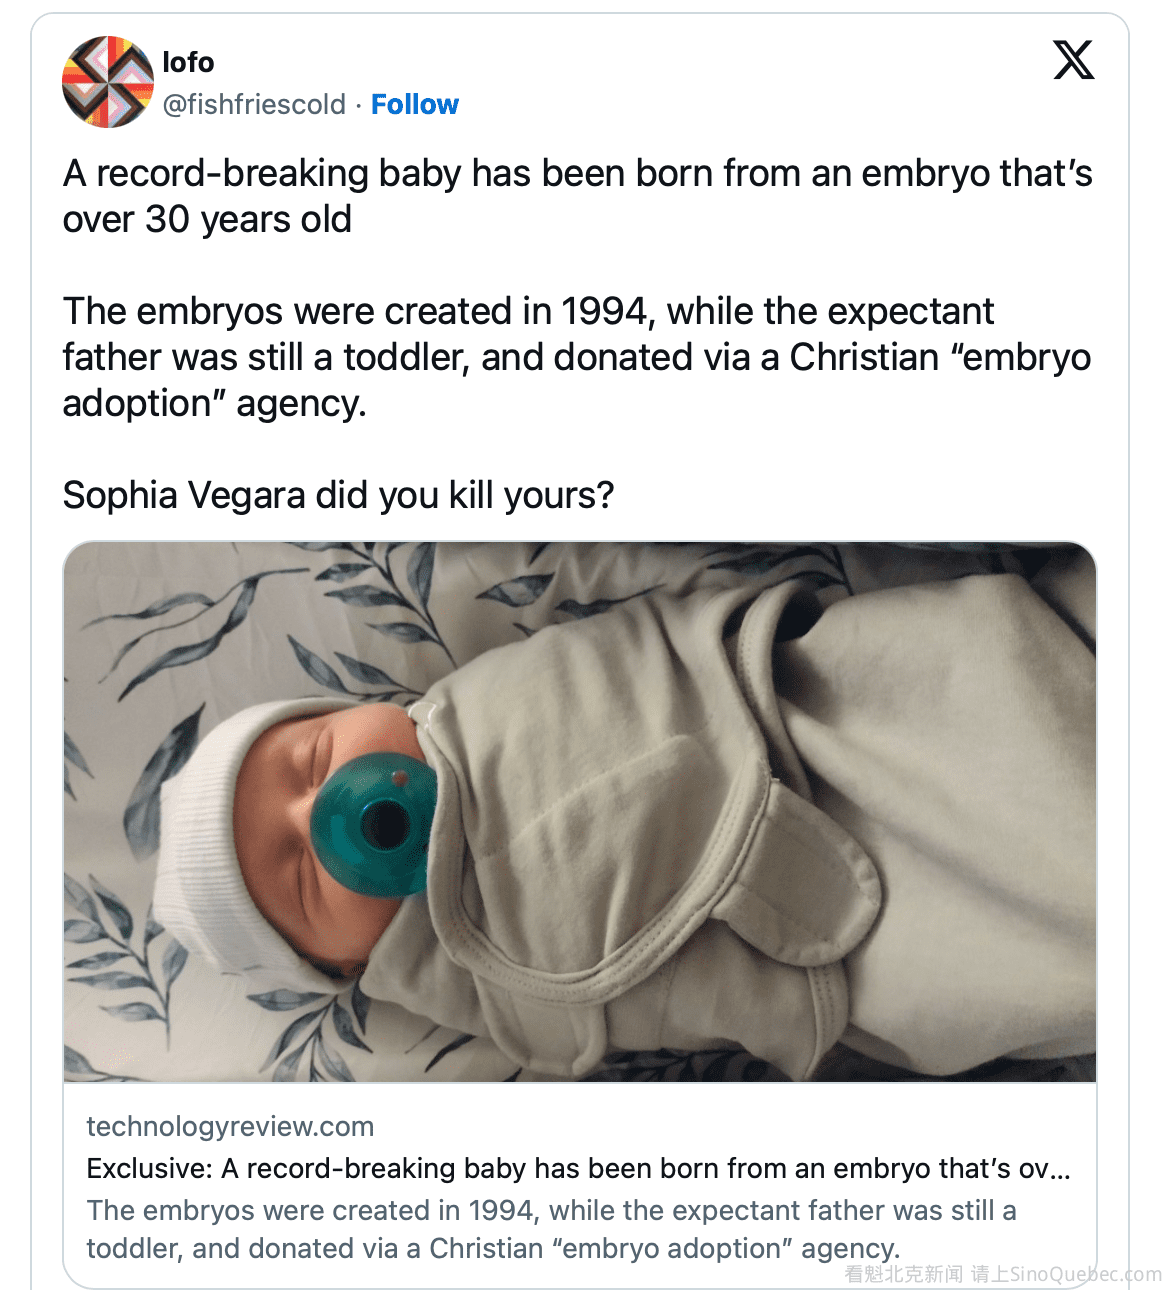Click "adoption" agency line in tweet body
This screenshot has height=1290, width=1168.
click(214, 403)
